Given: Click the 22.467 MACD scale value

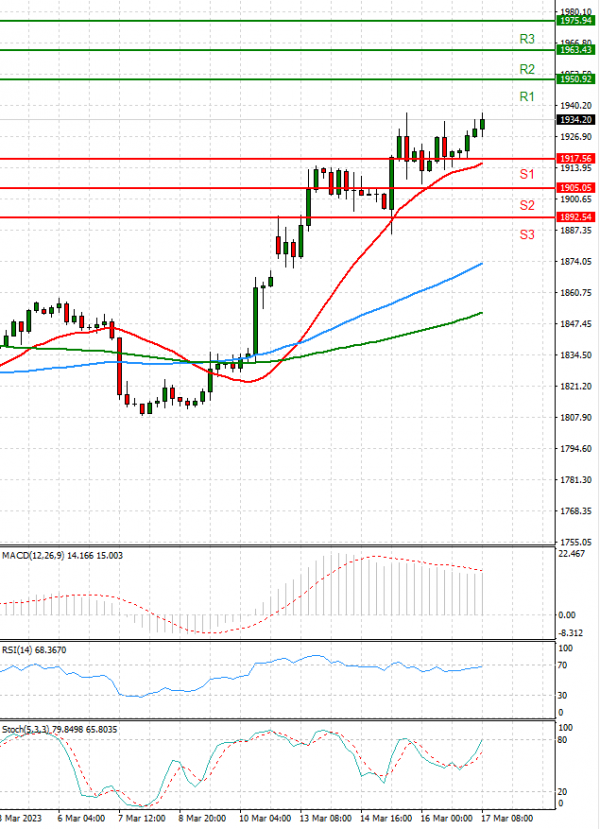Looking at the screenshot, I should (x=571, y=554).
